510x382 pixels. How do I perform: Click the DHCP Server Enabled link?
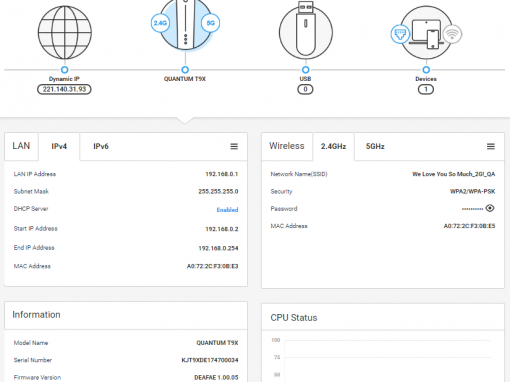(227, 210)
